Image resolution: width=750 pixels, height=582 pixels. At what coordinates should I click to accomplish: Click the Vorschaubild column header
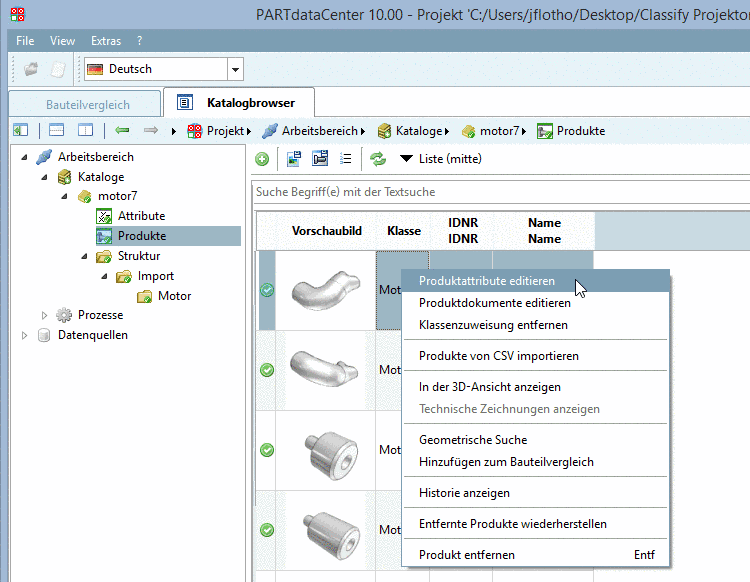click(x=327, y=231)
